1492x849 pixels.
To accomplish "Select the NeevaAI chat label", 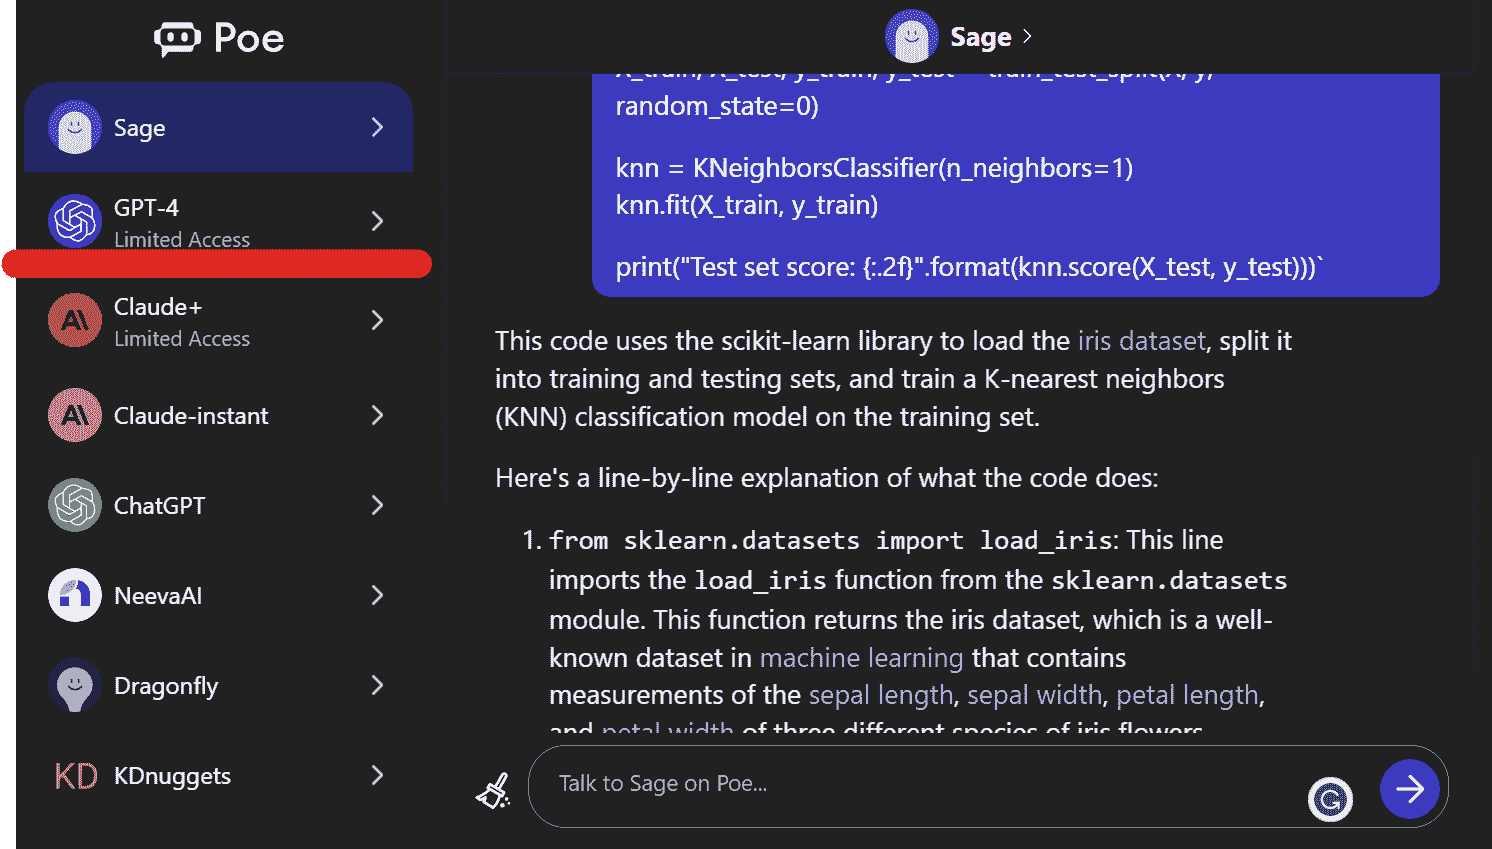I will pos(158,596).
